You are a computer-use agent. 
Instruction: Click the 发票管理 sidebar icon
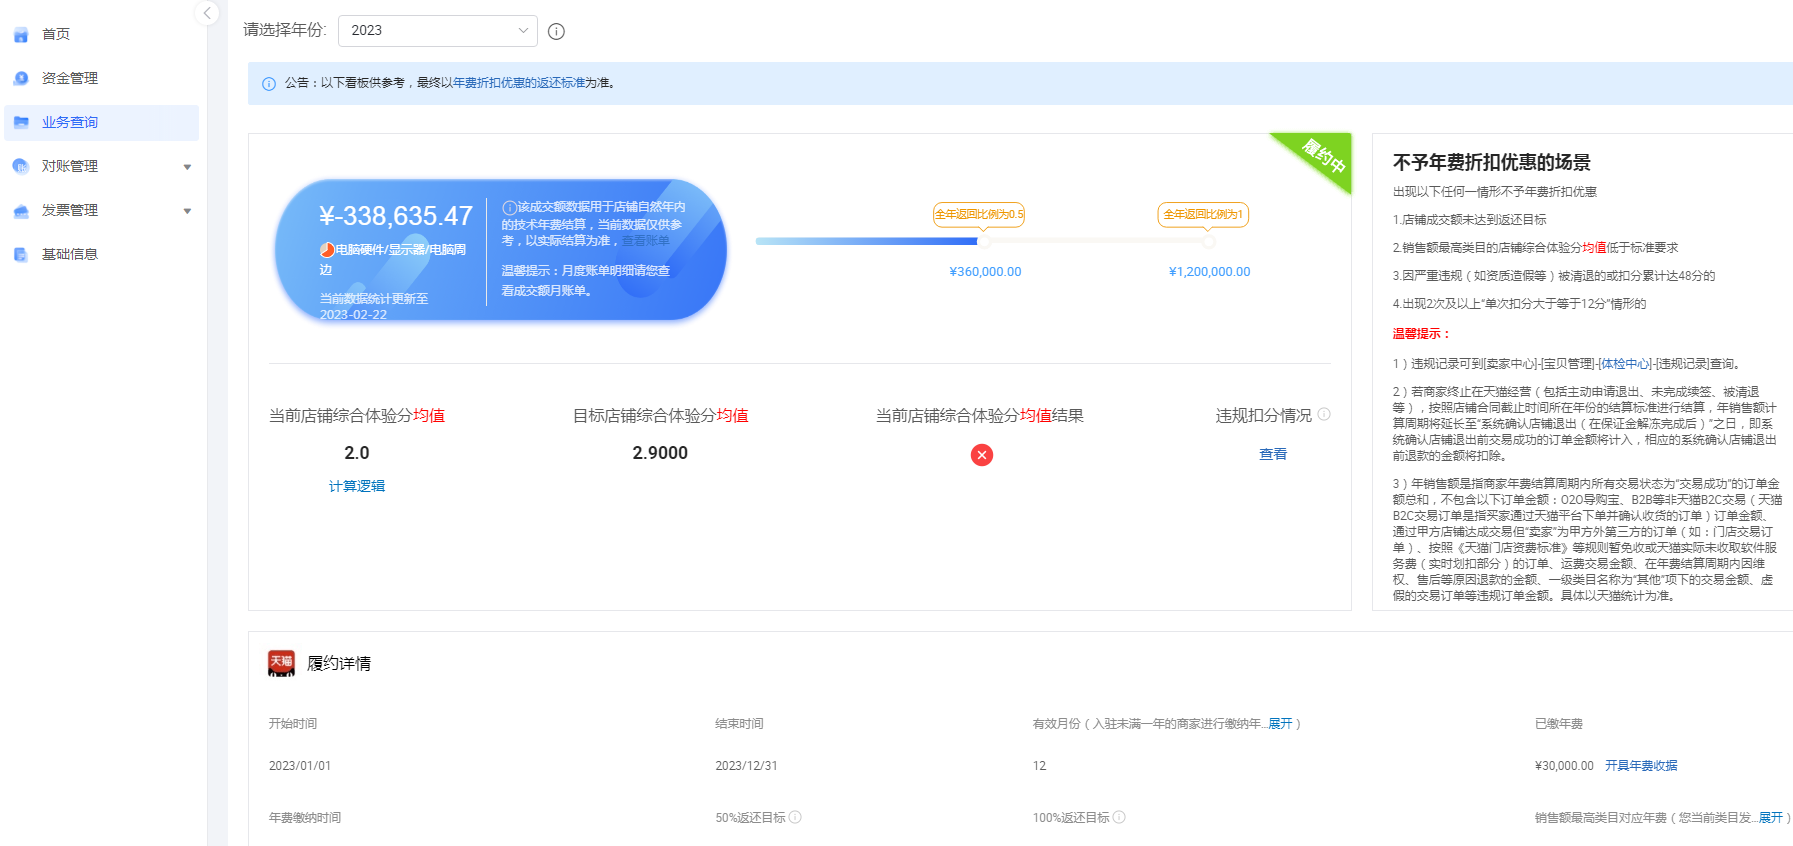[x=21, y=210]
